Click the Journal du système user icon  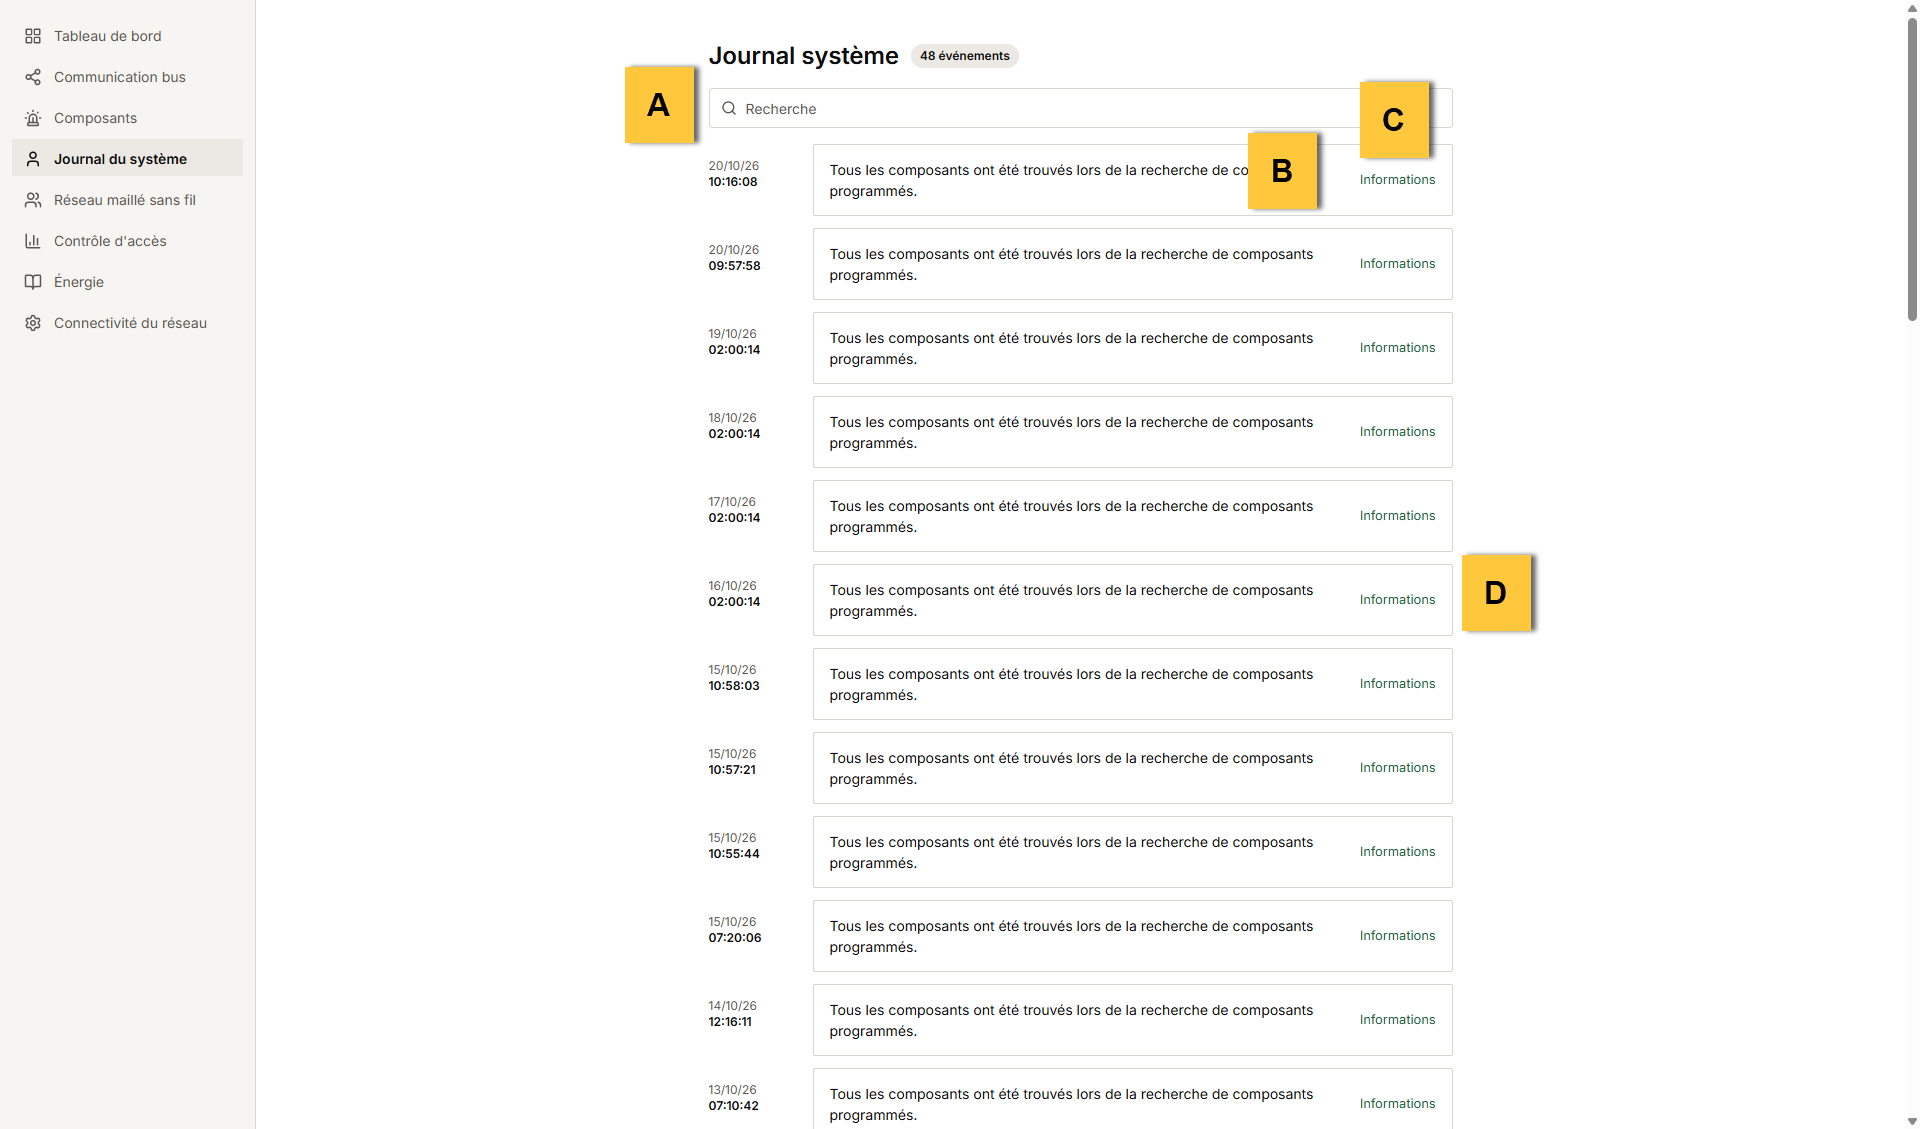tap(33, 159)
